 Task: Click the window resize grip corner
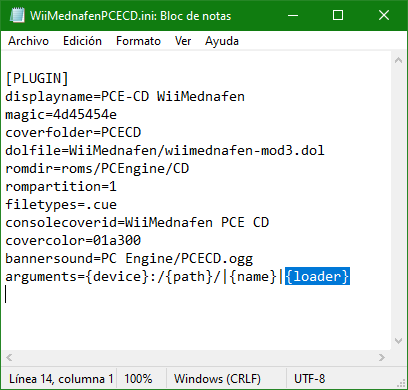(401, 384)
